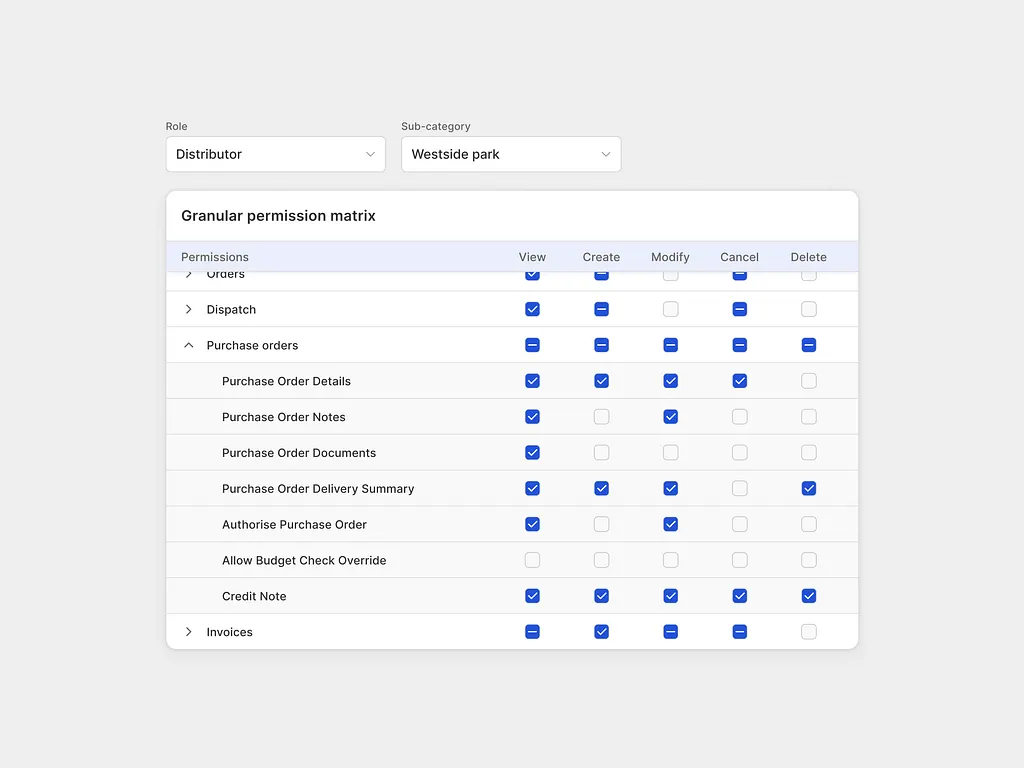Toggle the Dispatch Create indeterminate checkbox
The width and height of the screenshot is (1024, 768).
601,310
